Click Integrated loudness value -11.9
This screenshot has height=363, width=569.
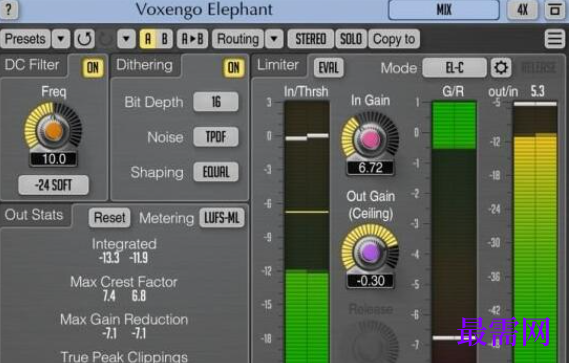139,258
